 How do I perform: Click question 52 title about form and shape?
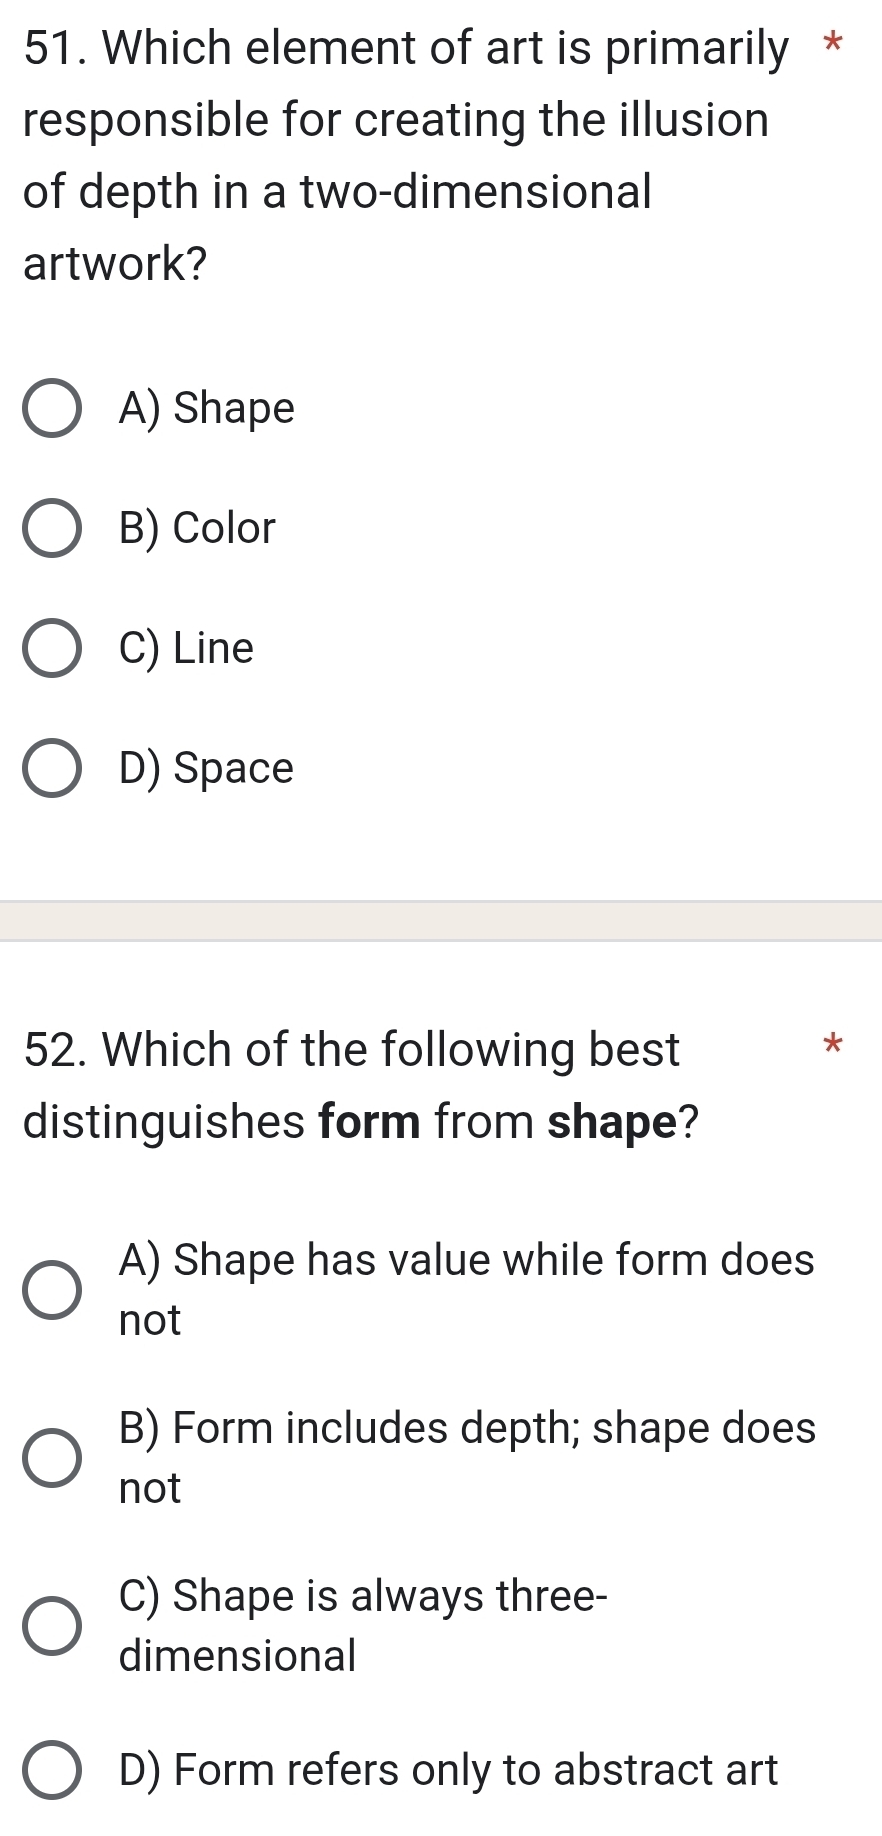(360, 1086)
